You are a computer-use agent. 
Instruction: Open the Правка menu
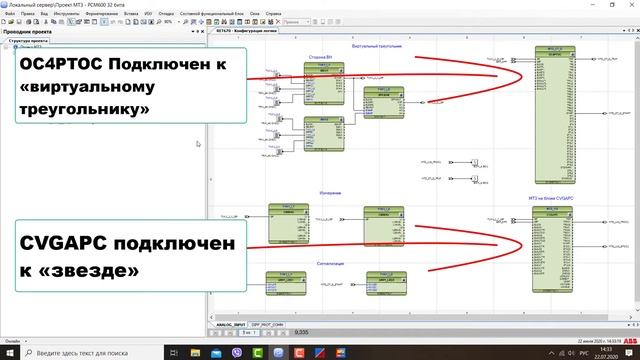pos(28,13)
